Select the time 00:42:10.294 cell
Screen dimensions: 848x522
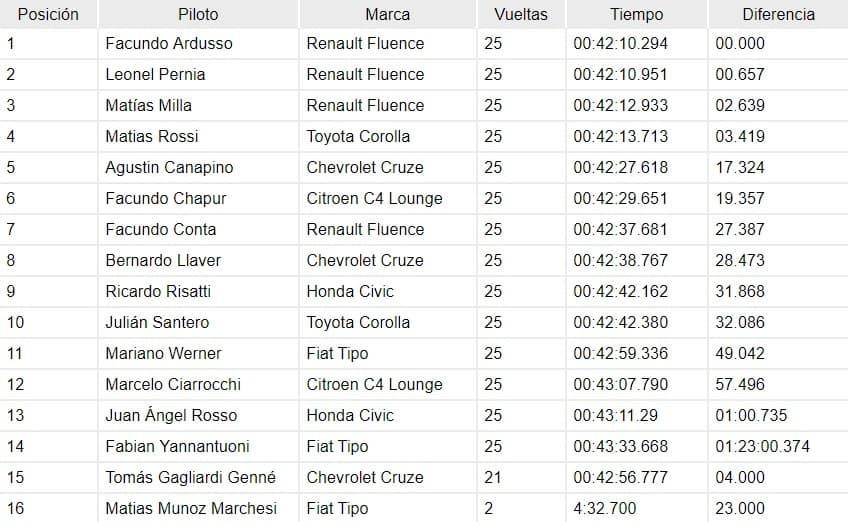coord(637,43)
